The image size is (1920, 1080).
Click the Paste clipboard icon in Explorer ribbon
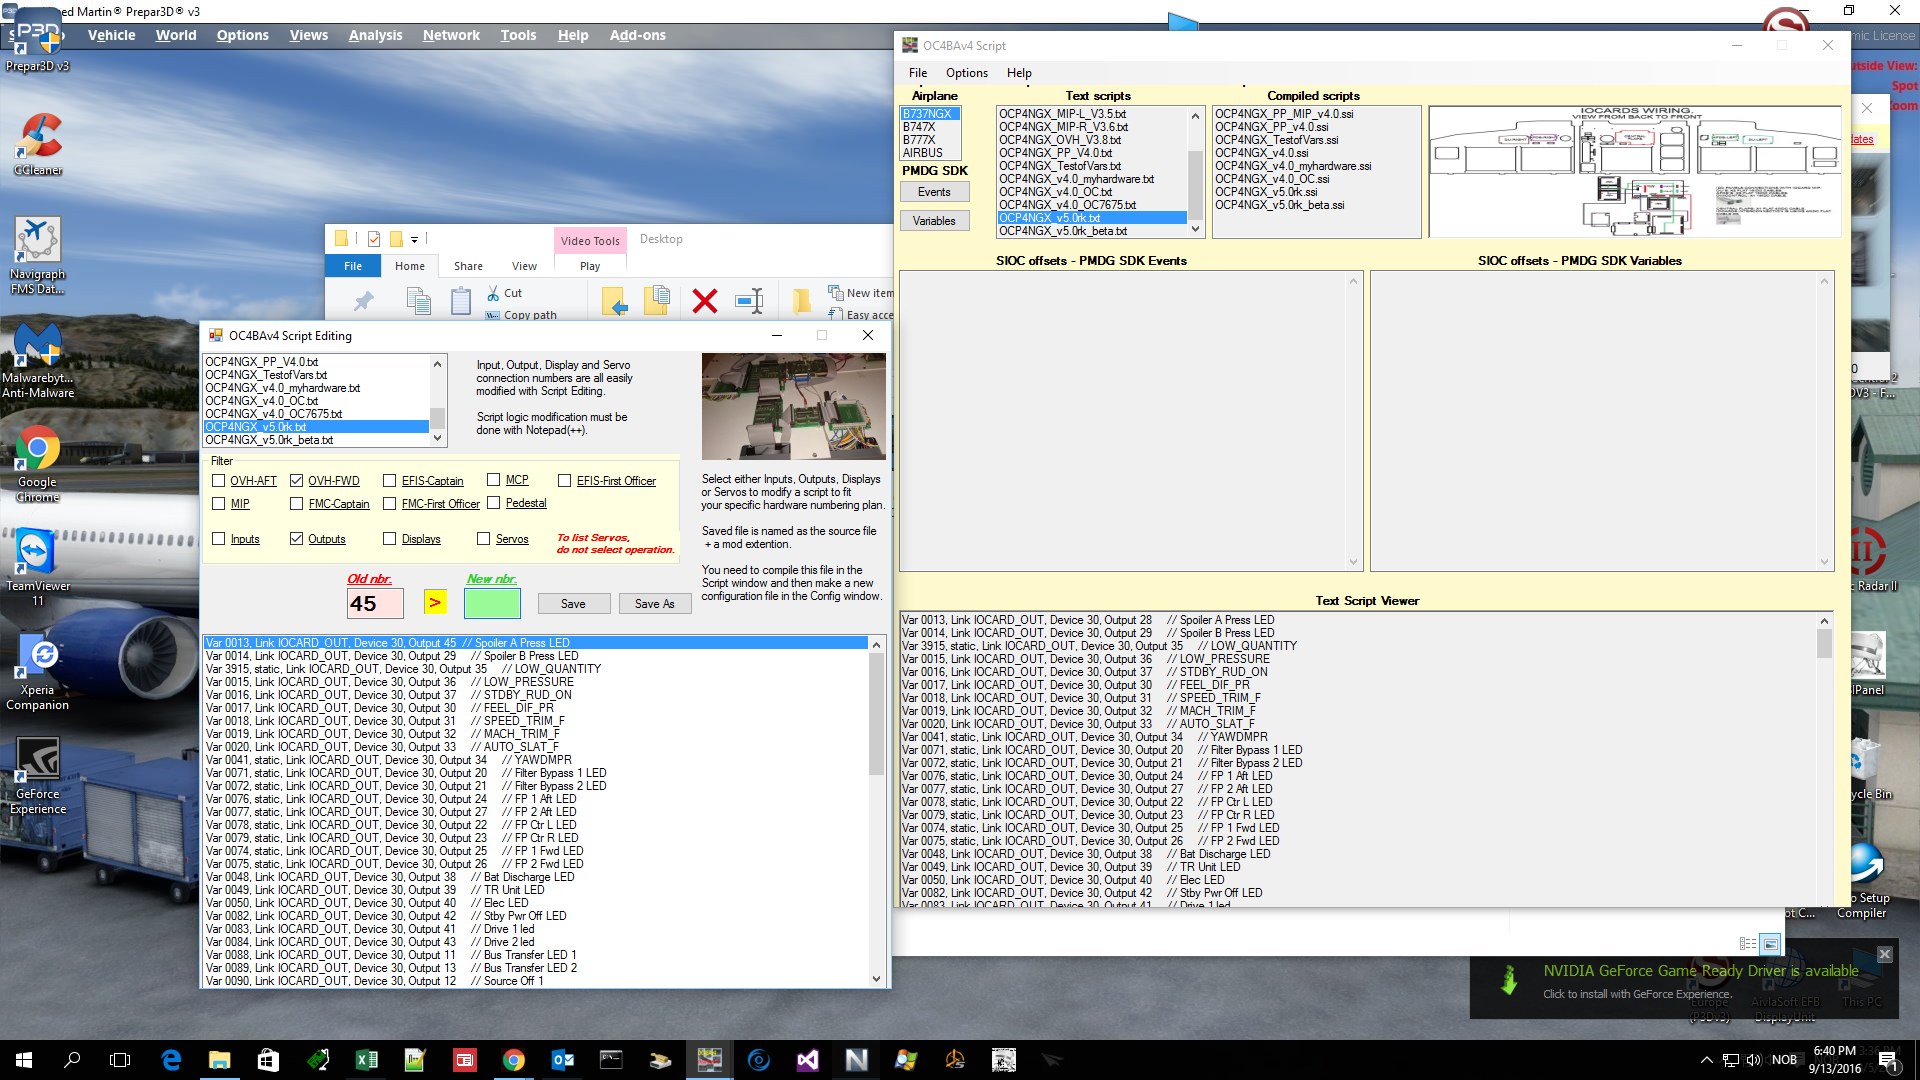tap(460, 300)
